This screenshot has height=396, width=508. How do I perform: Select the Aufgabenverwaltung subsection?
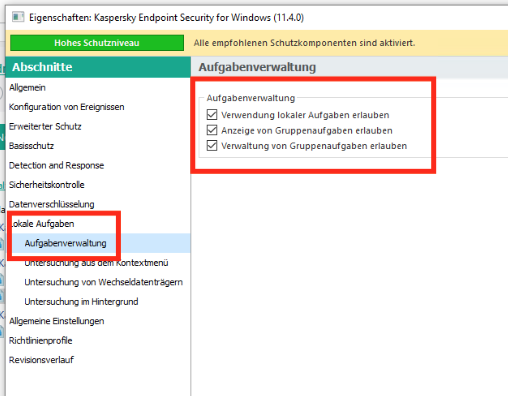(65, 243)
